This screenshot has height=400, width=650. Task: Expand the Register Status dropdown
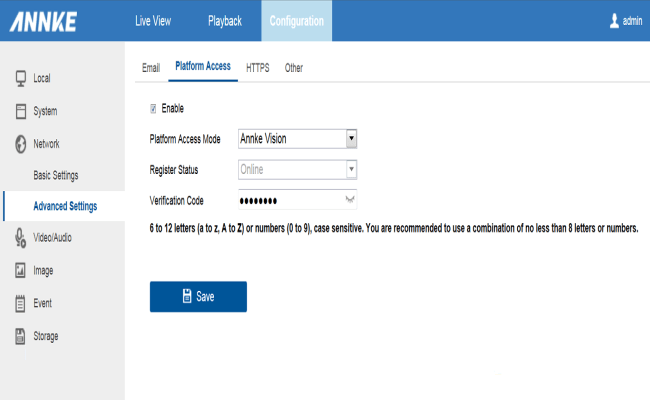(351, 170)
